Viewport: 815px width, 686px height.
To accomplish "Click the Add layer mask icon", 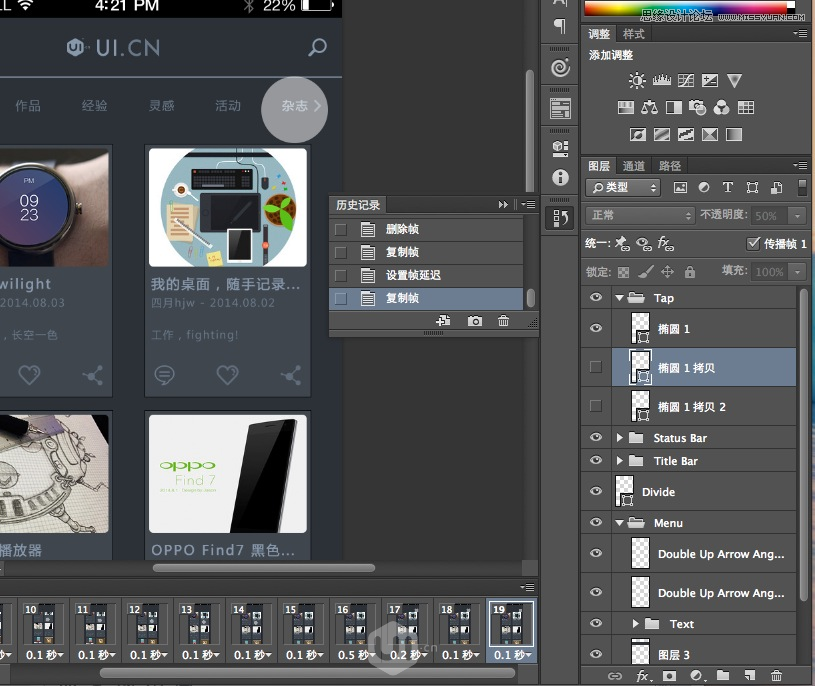I will [x=668, y=676].
